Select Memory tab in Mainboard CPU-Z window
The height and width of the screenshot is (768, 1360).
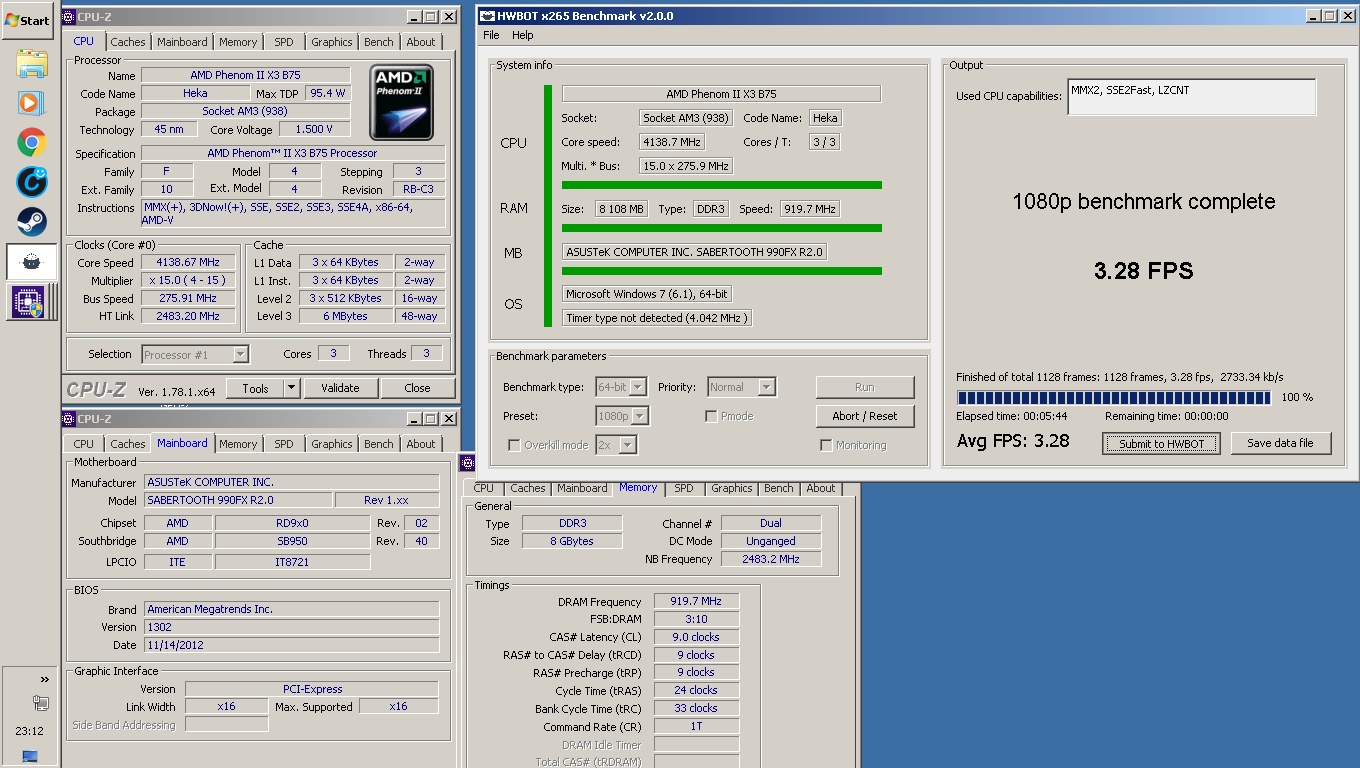238,444
